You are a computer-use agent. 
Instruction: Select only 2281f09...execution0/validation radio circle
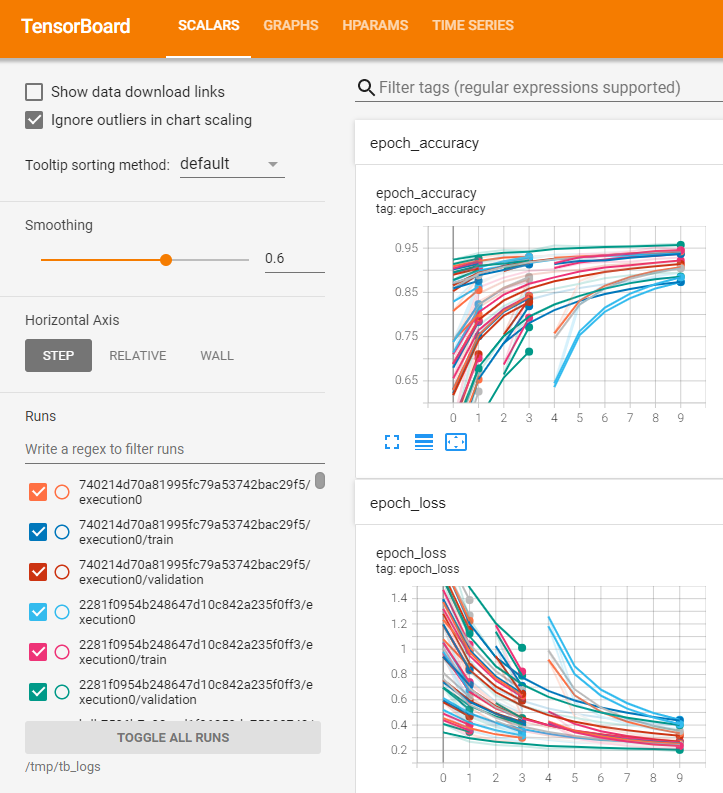pos(62,691)
